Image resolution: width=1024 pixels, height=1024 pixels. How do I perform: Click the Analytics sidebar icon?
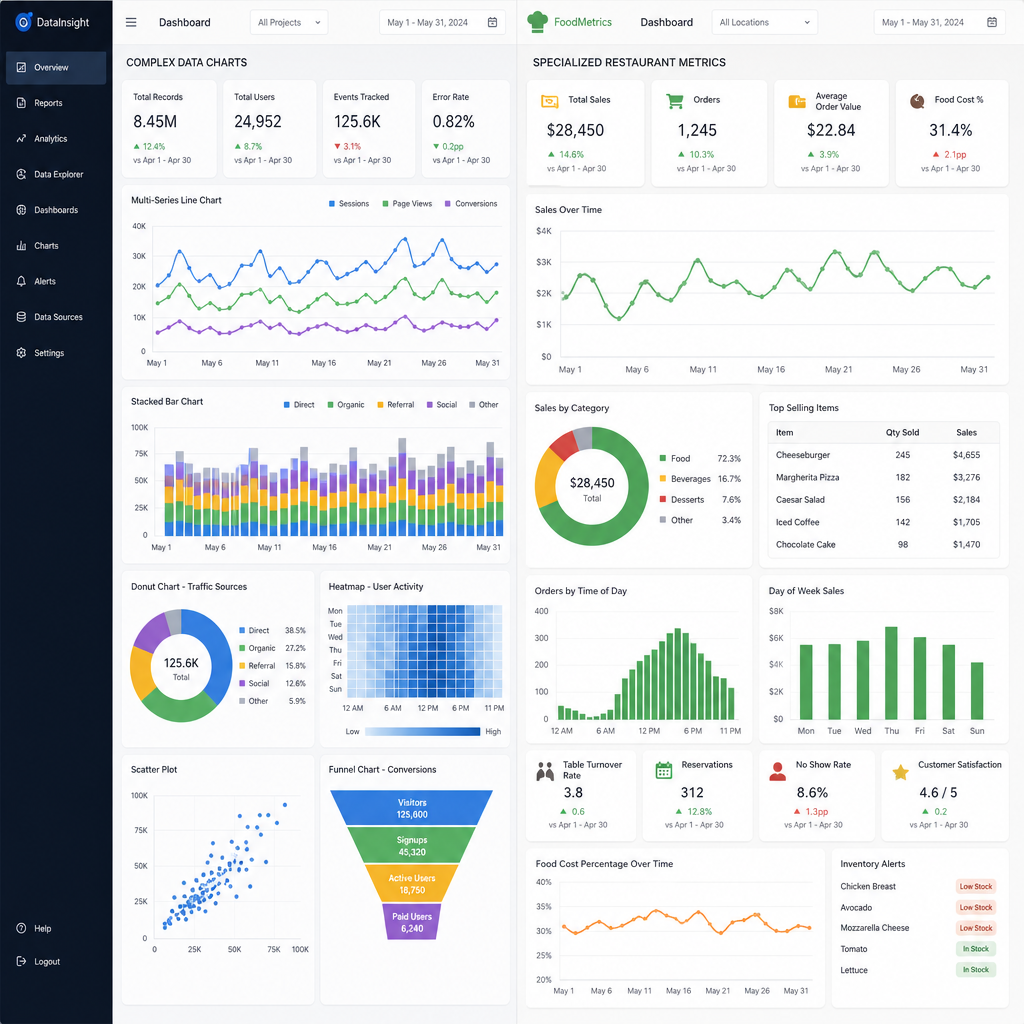click(22, 138)
